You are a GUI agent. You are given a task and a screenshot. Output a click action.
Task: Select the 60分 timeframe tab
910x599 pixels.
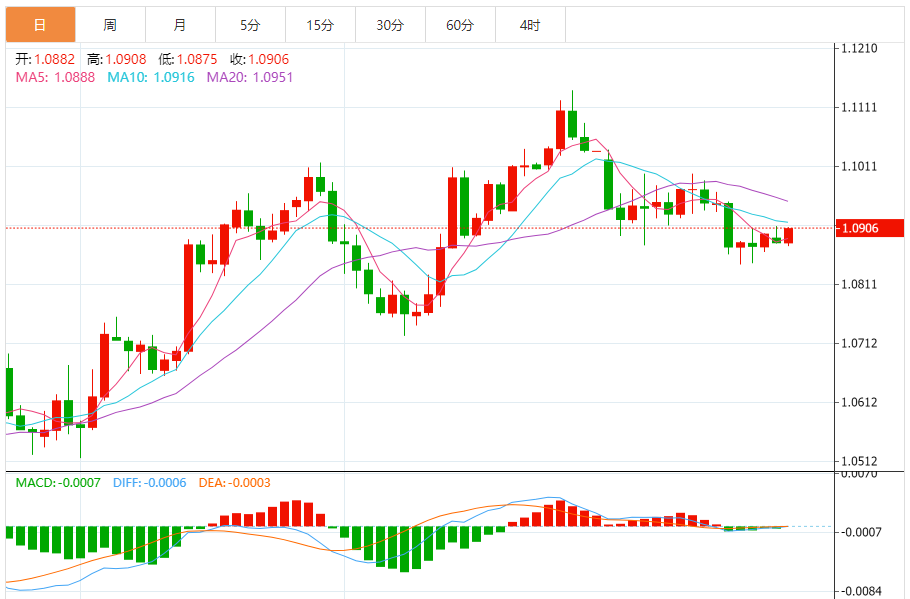[x=460, y=25]
